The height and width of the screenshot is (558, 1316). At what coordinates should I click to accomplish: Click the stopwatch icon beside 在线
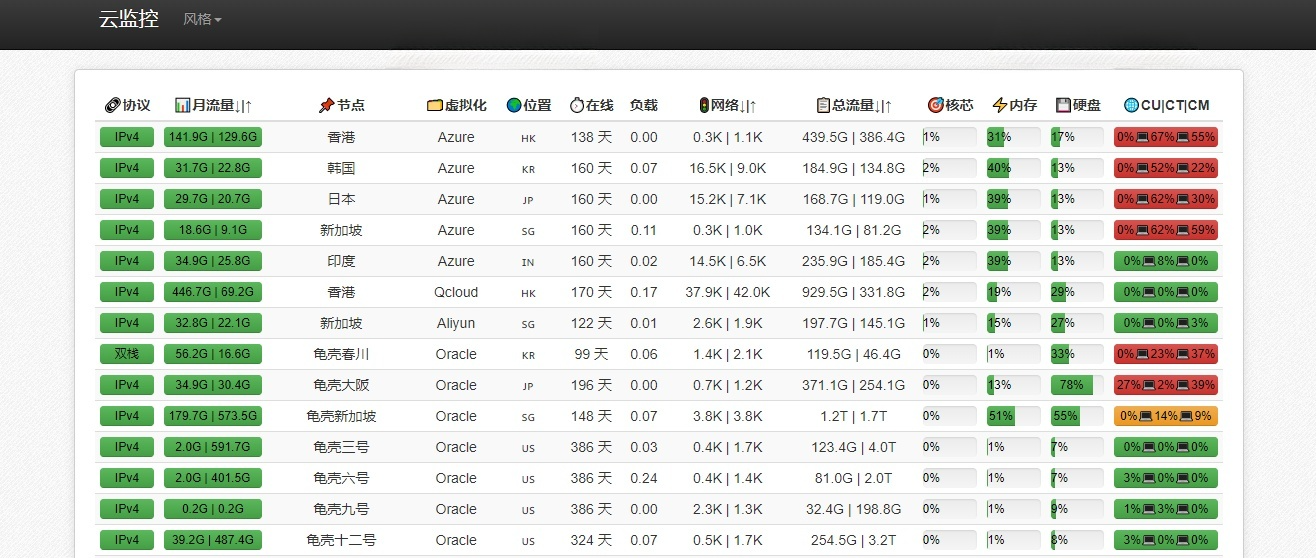(576, 105)
